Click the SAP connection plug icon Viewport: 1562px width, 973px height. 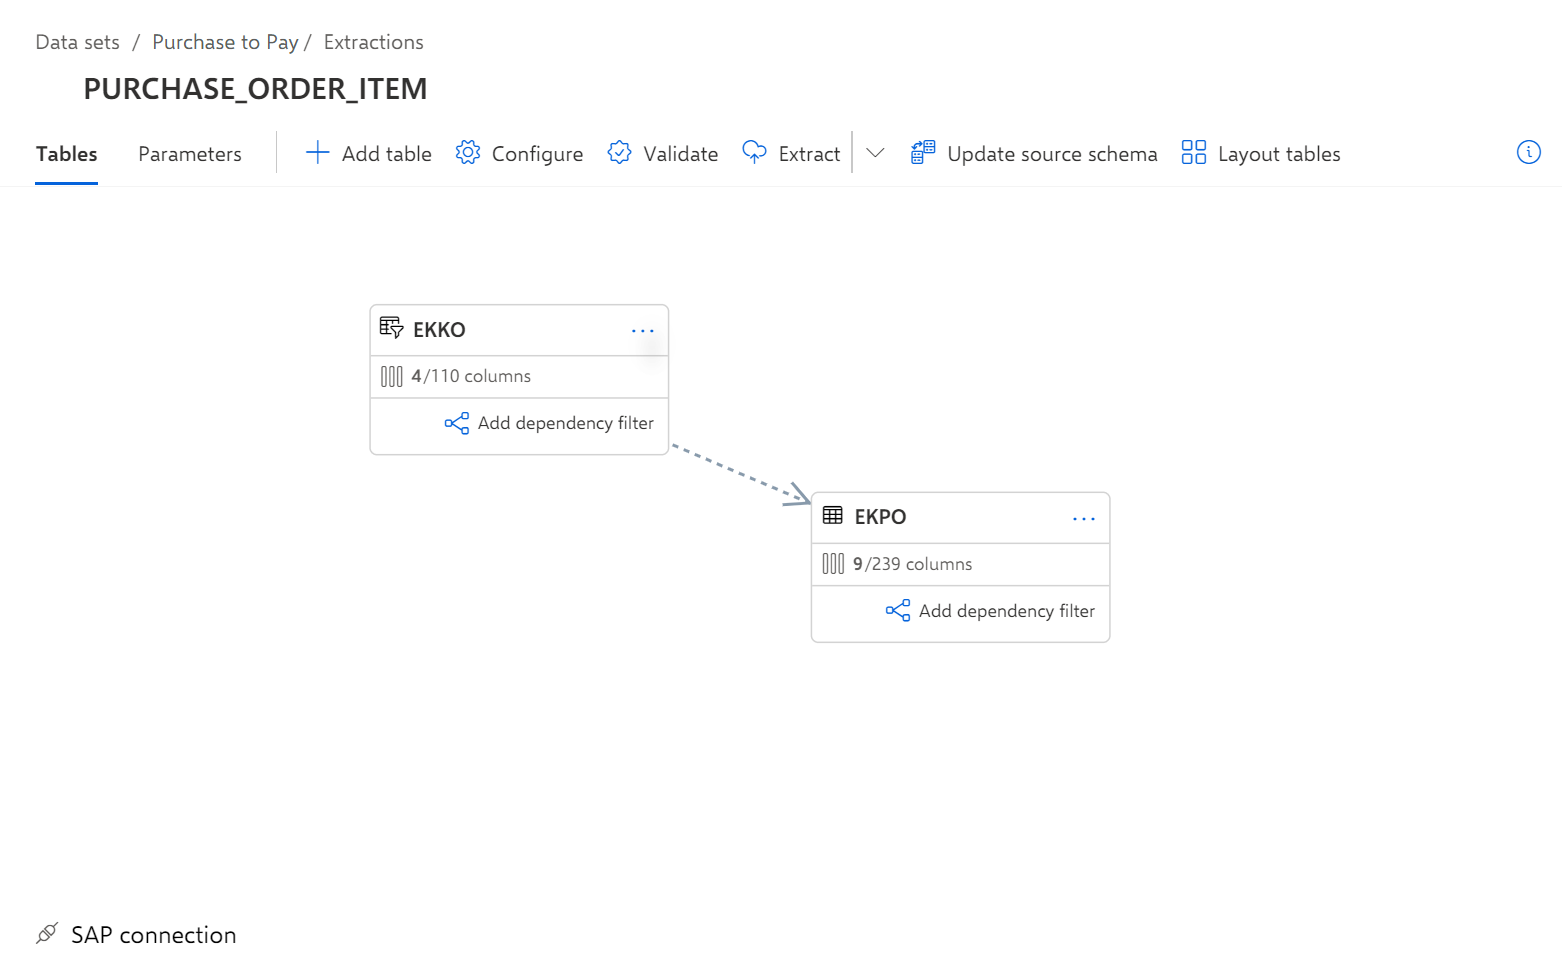(x=47, y=934)
